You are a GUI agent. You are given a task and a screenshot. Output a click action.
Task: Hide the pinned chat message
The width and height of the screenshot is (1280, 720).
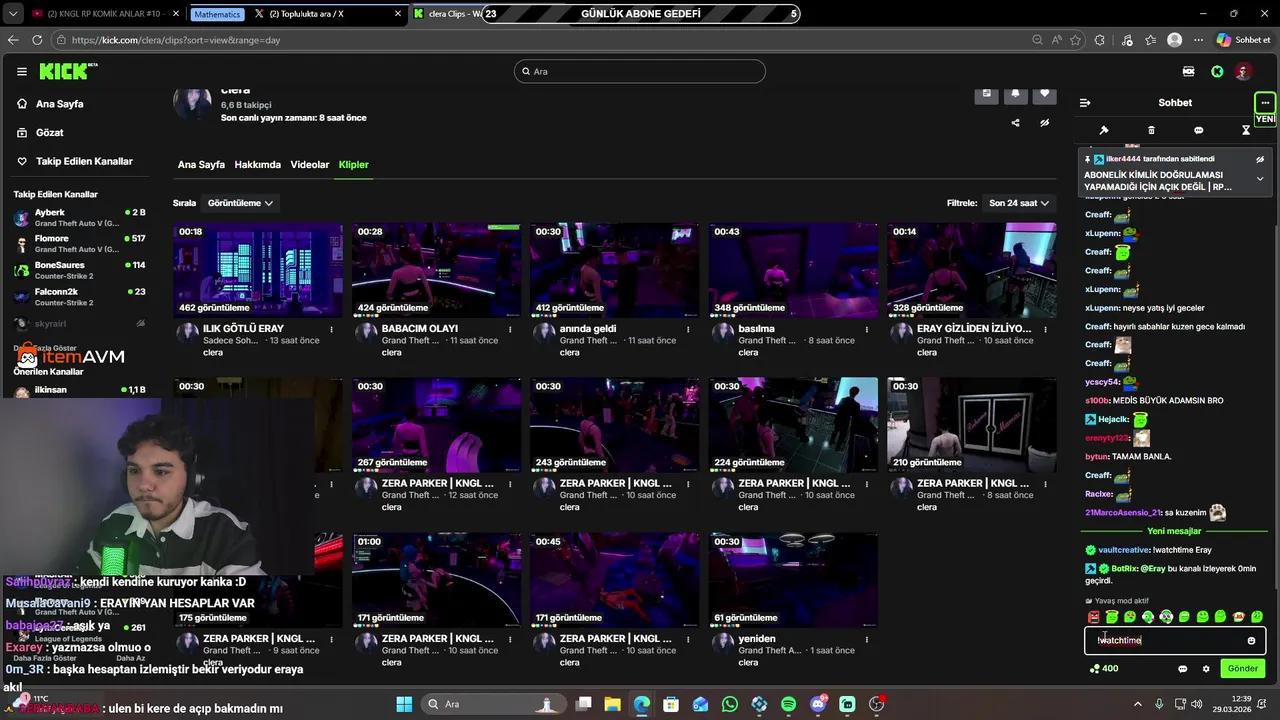click(x=1260, y=159)
